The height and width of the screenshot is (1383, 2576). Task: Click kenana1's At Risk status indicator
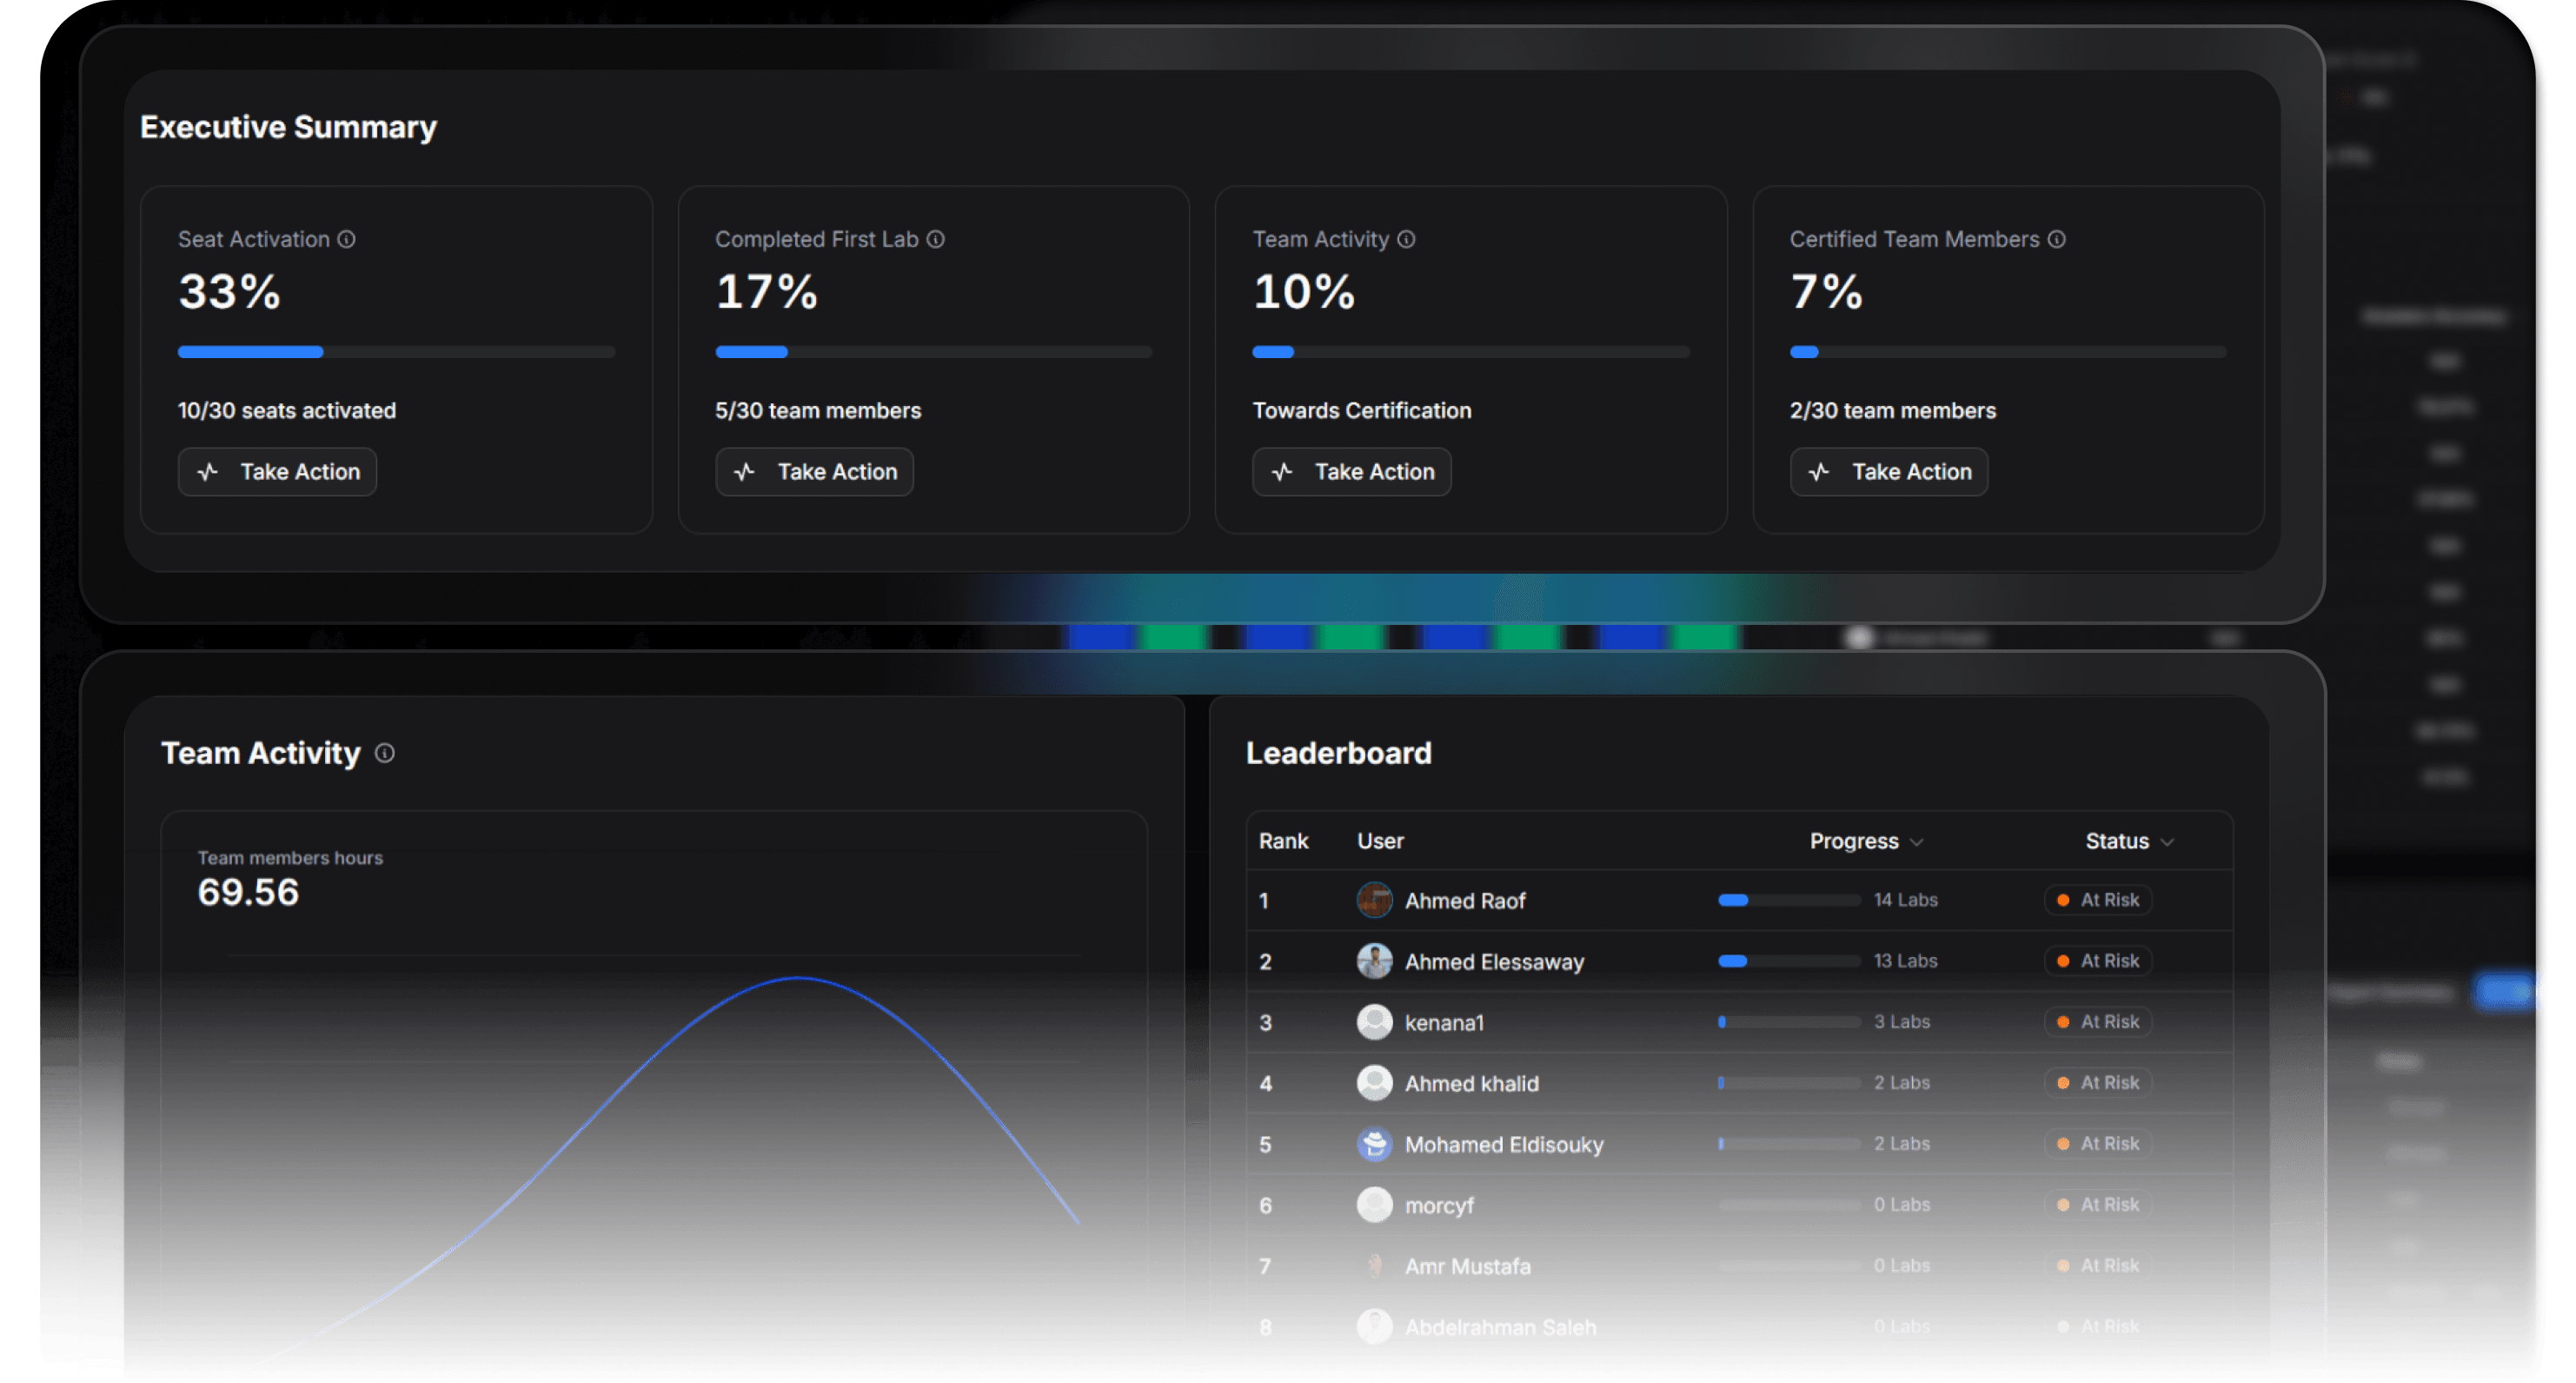tap(2097, 1021)
